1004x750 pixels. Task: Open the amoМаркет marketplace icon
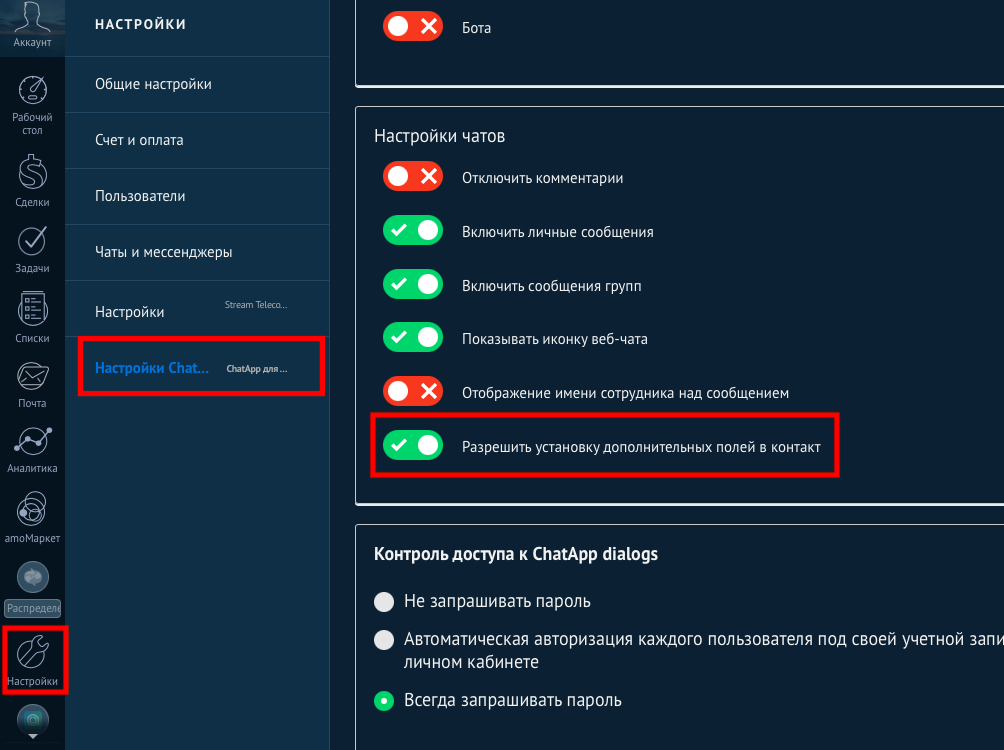point(33,509)
